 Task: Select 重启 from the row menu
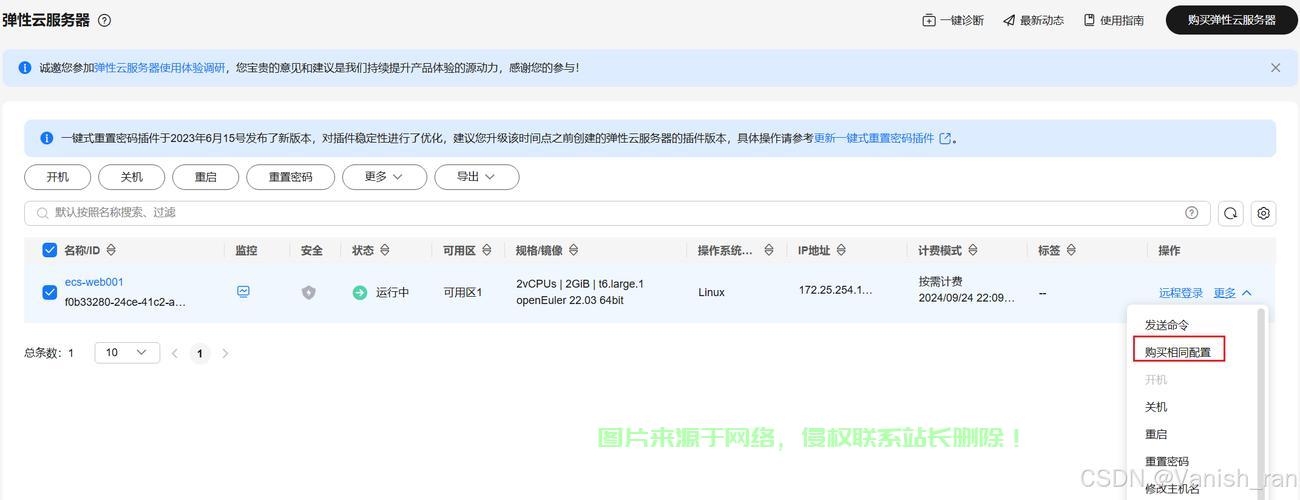(x=1156, y=434)
